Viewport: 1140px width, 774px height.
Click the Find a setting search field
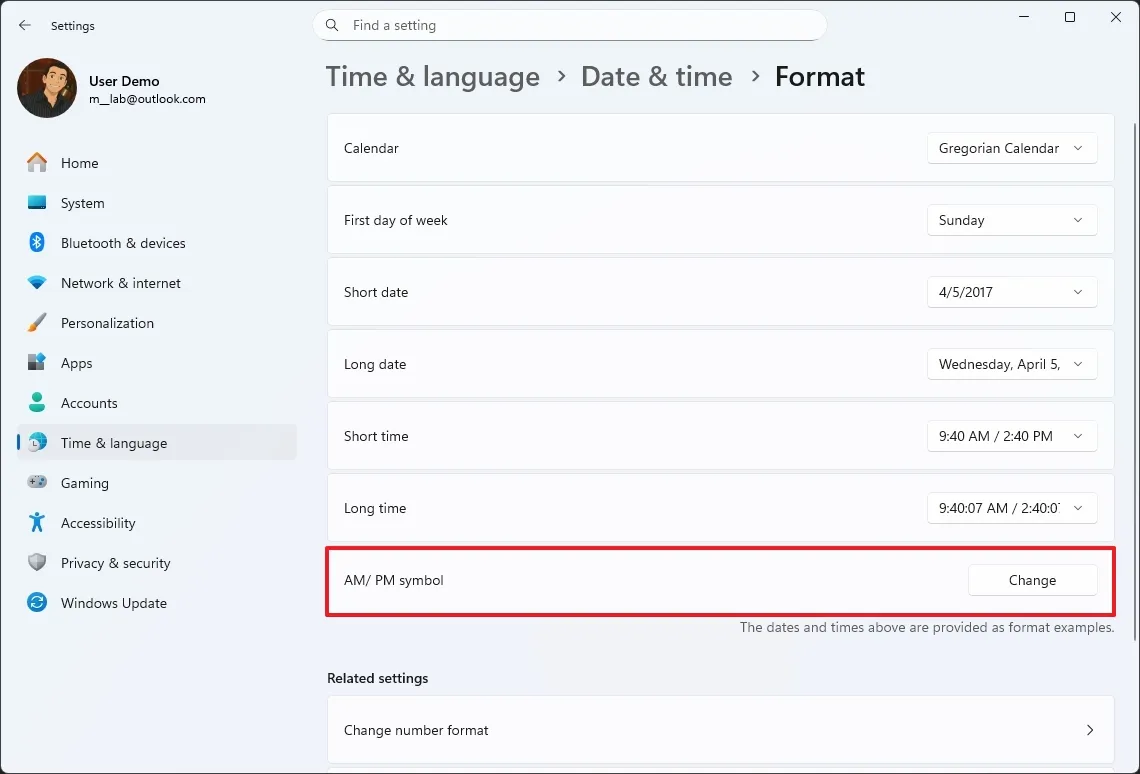570,25
